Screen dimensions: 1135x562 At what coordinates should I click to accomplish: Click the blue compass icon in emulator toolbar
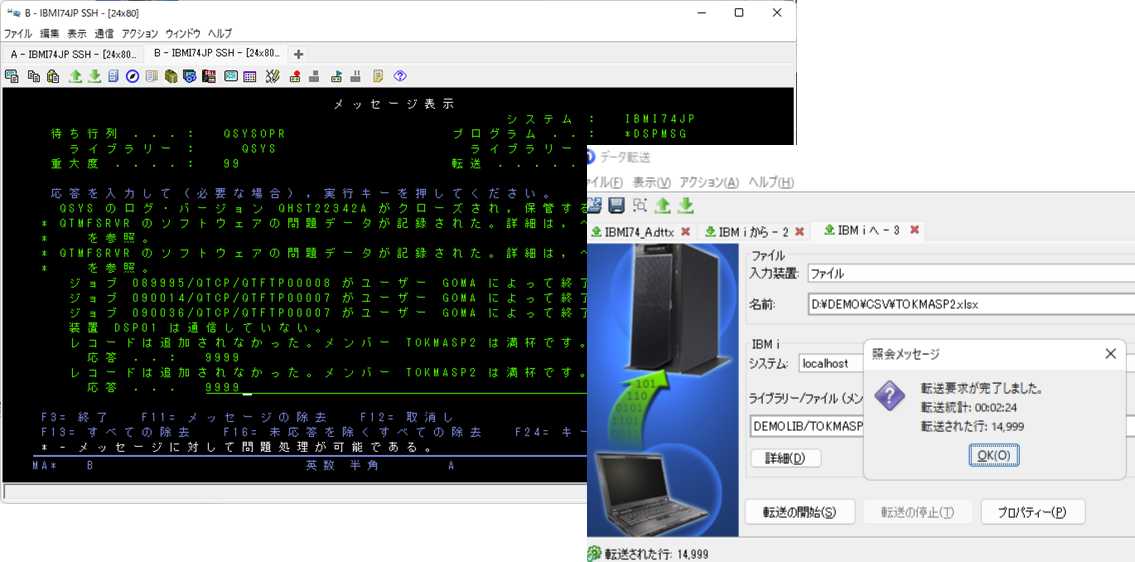[x=132, y=76]
